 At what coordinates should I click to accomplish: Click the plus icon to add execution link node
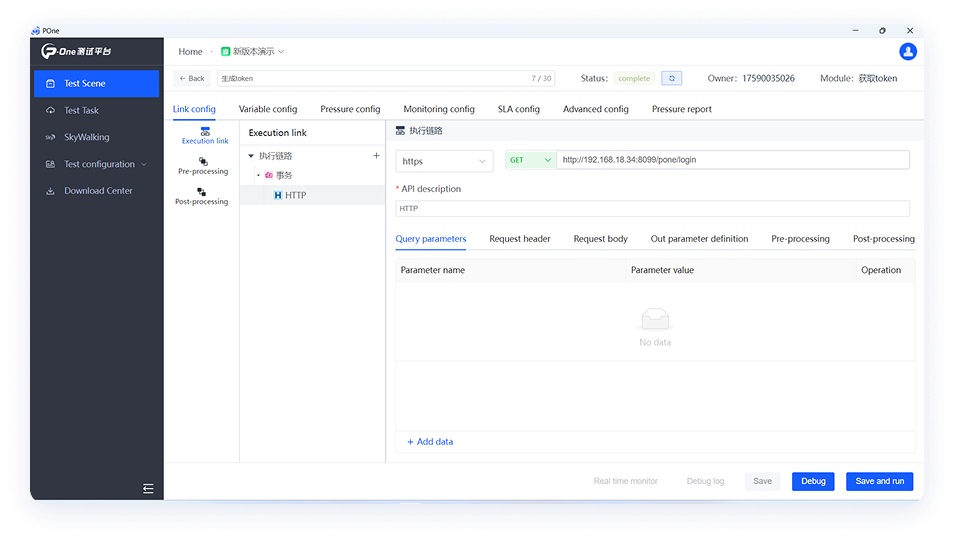click(376, 156)
